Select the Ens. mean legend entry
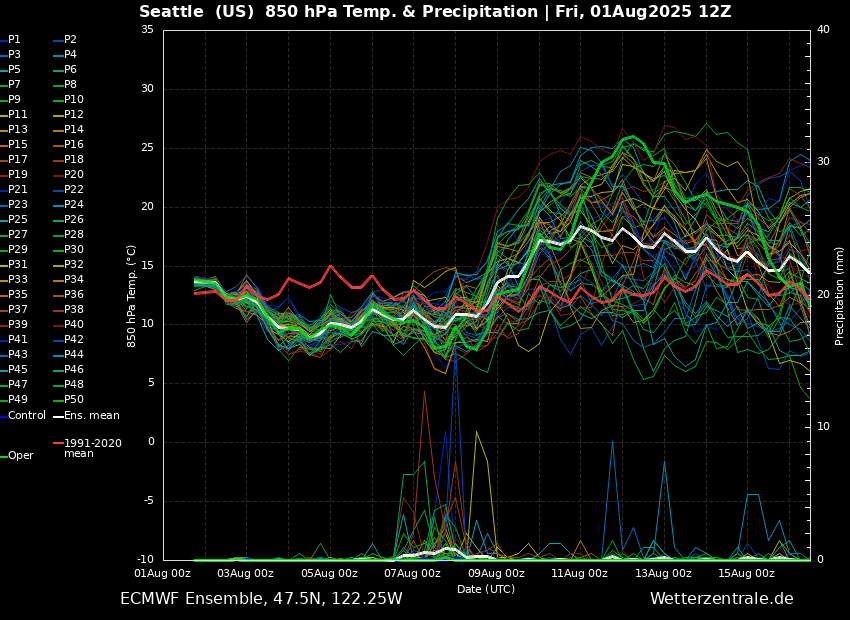850x620 pixels. click(x=92, y=415)
